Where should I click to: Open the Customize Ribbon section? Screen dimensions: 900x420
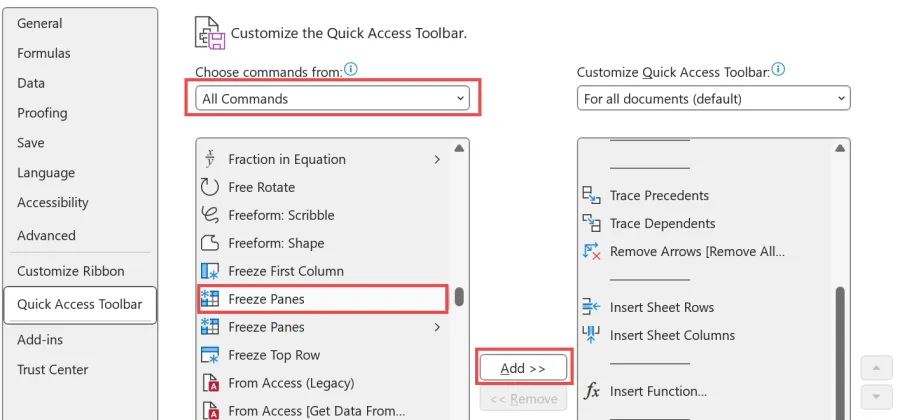point(71,271)
